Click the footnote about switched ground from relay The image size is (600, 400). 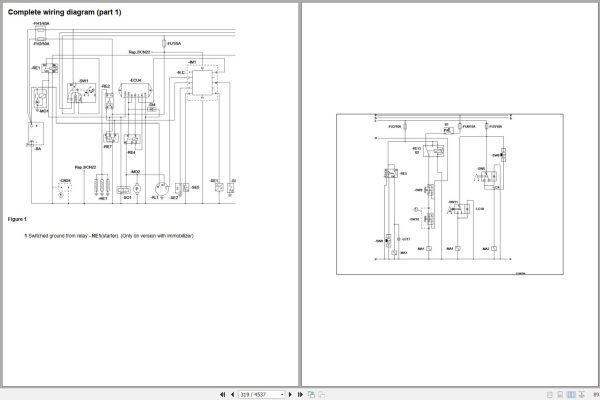(x=109, y=236)
